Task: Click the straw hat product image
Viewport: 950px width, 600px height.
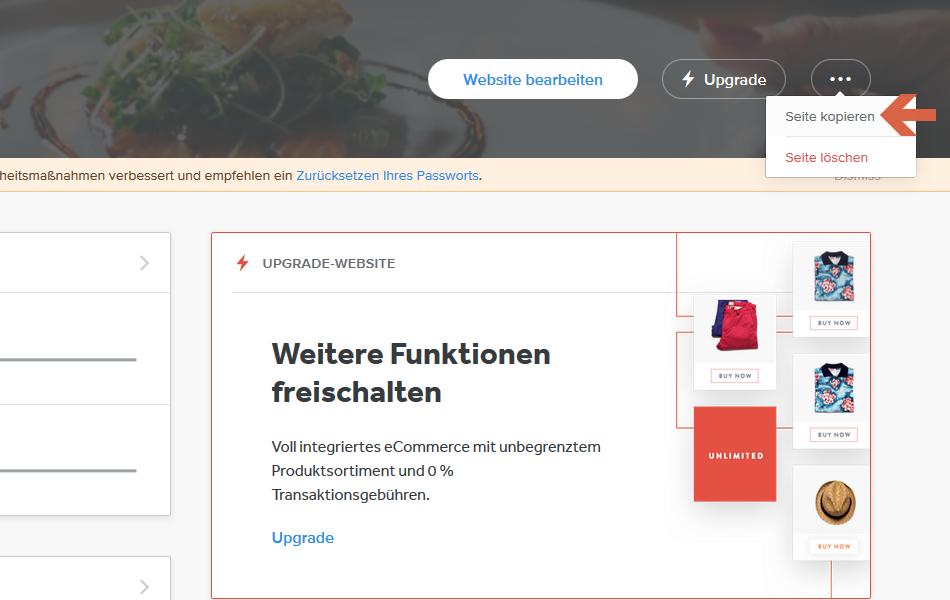Action: click(835, 502)
